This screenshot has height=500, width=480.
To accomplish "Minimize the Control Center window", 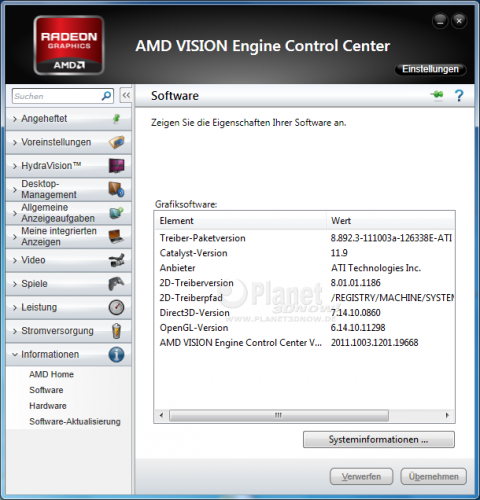I will (x=440, y=21).
